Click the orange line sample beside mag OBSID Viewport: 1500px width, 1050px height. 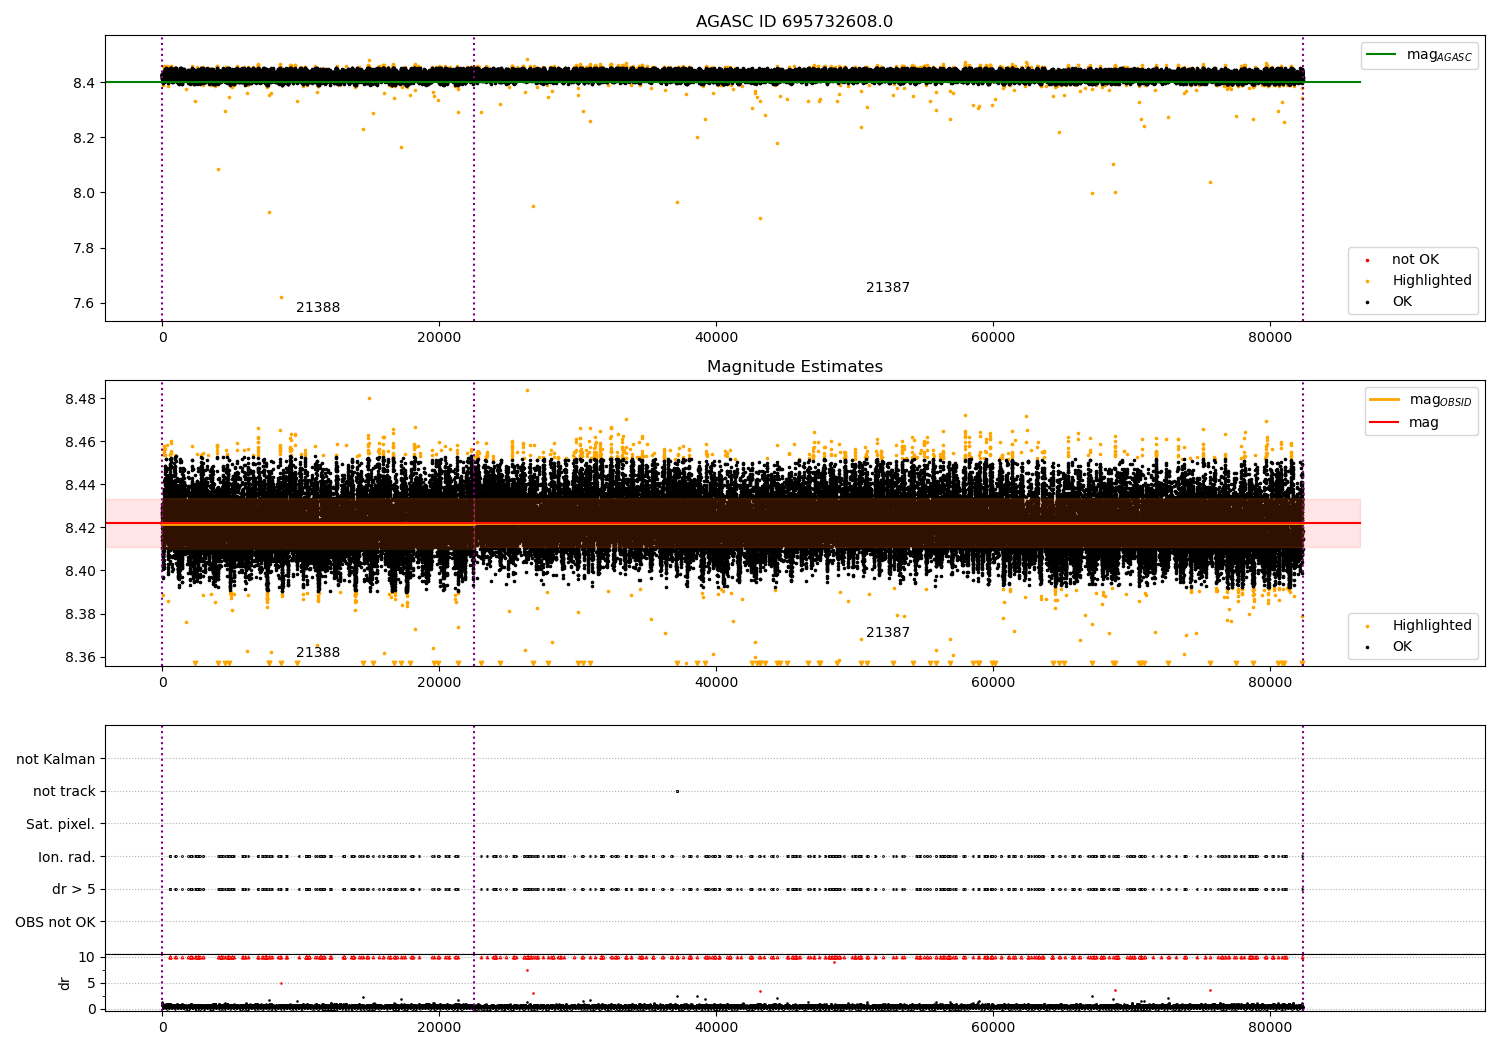coord(1385,400)
